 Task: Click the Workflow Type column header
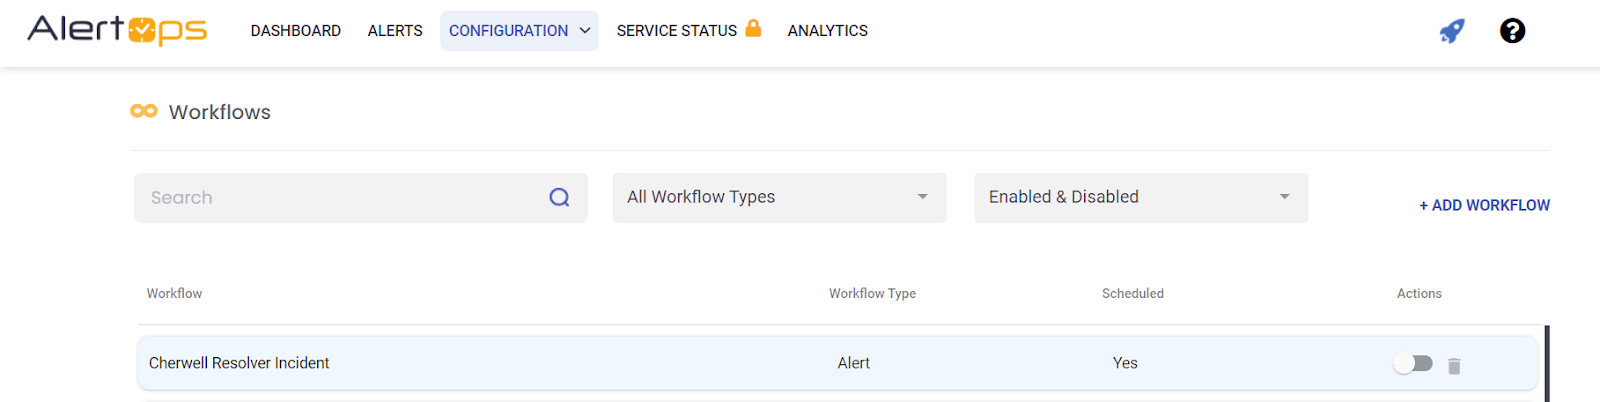872,294
